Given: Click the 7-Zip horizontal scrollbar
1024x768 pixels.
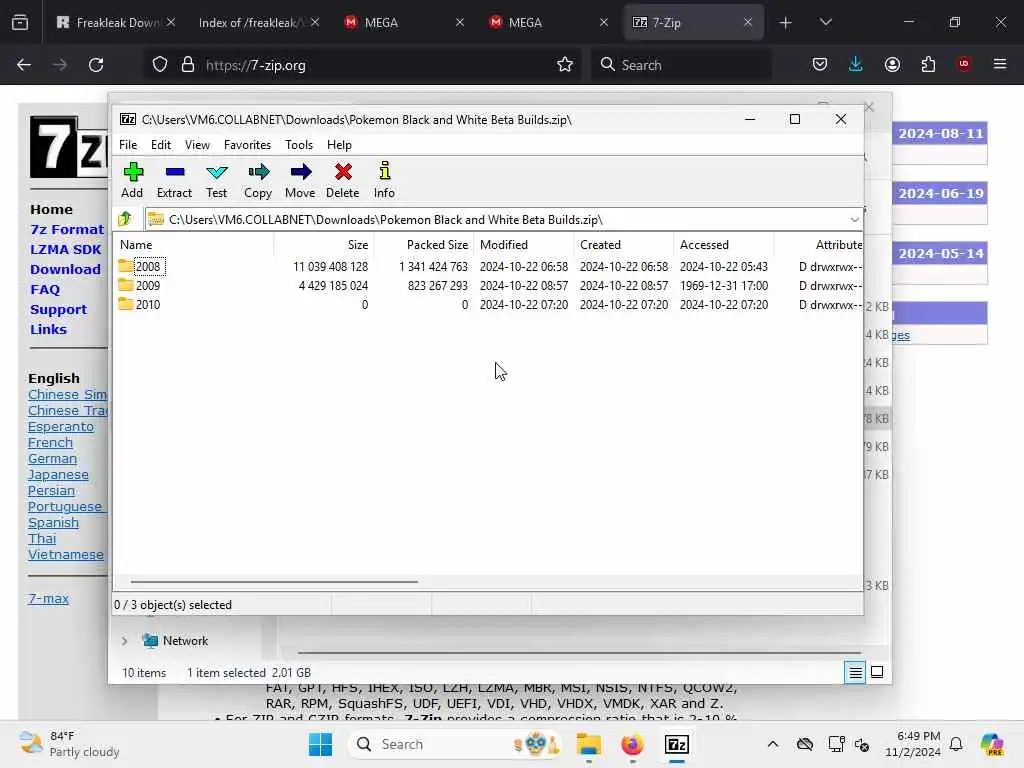Looking at the screenshot, I should 274,581.
